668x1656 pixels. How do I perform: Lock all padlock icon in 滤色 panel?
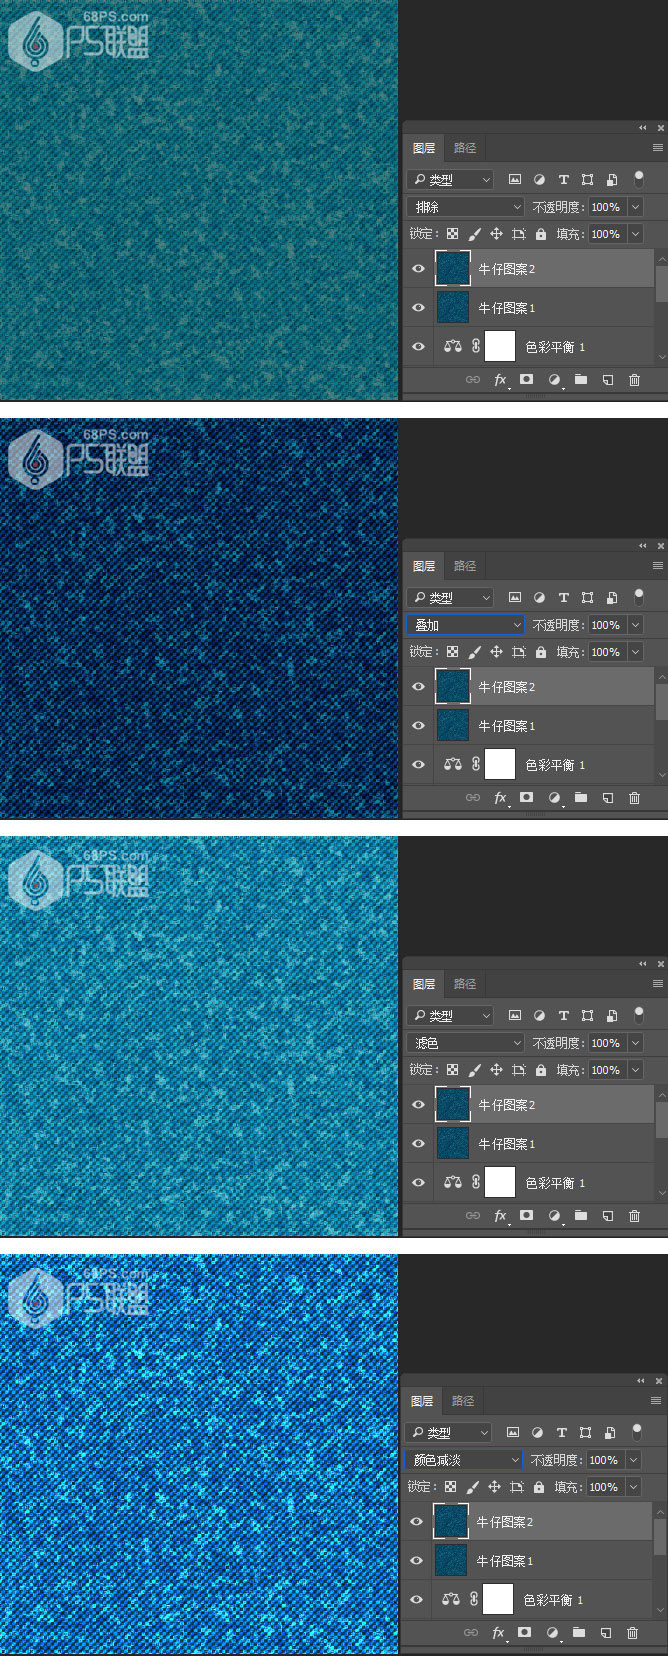(541, 1070)
